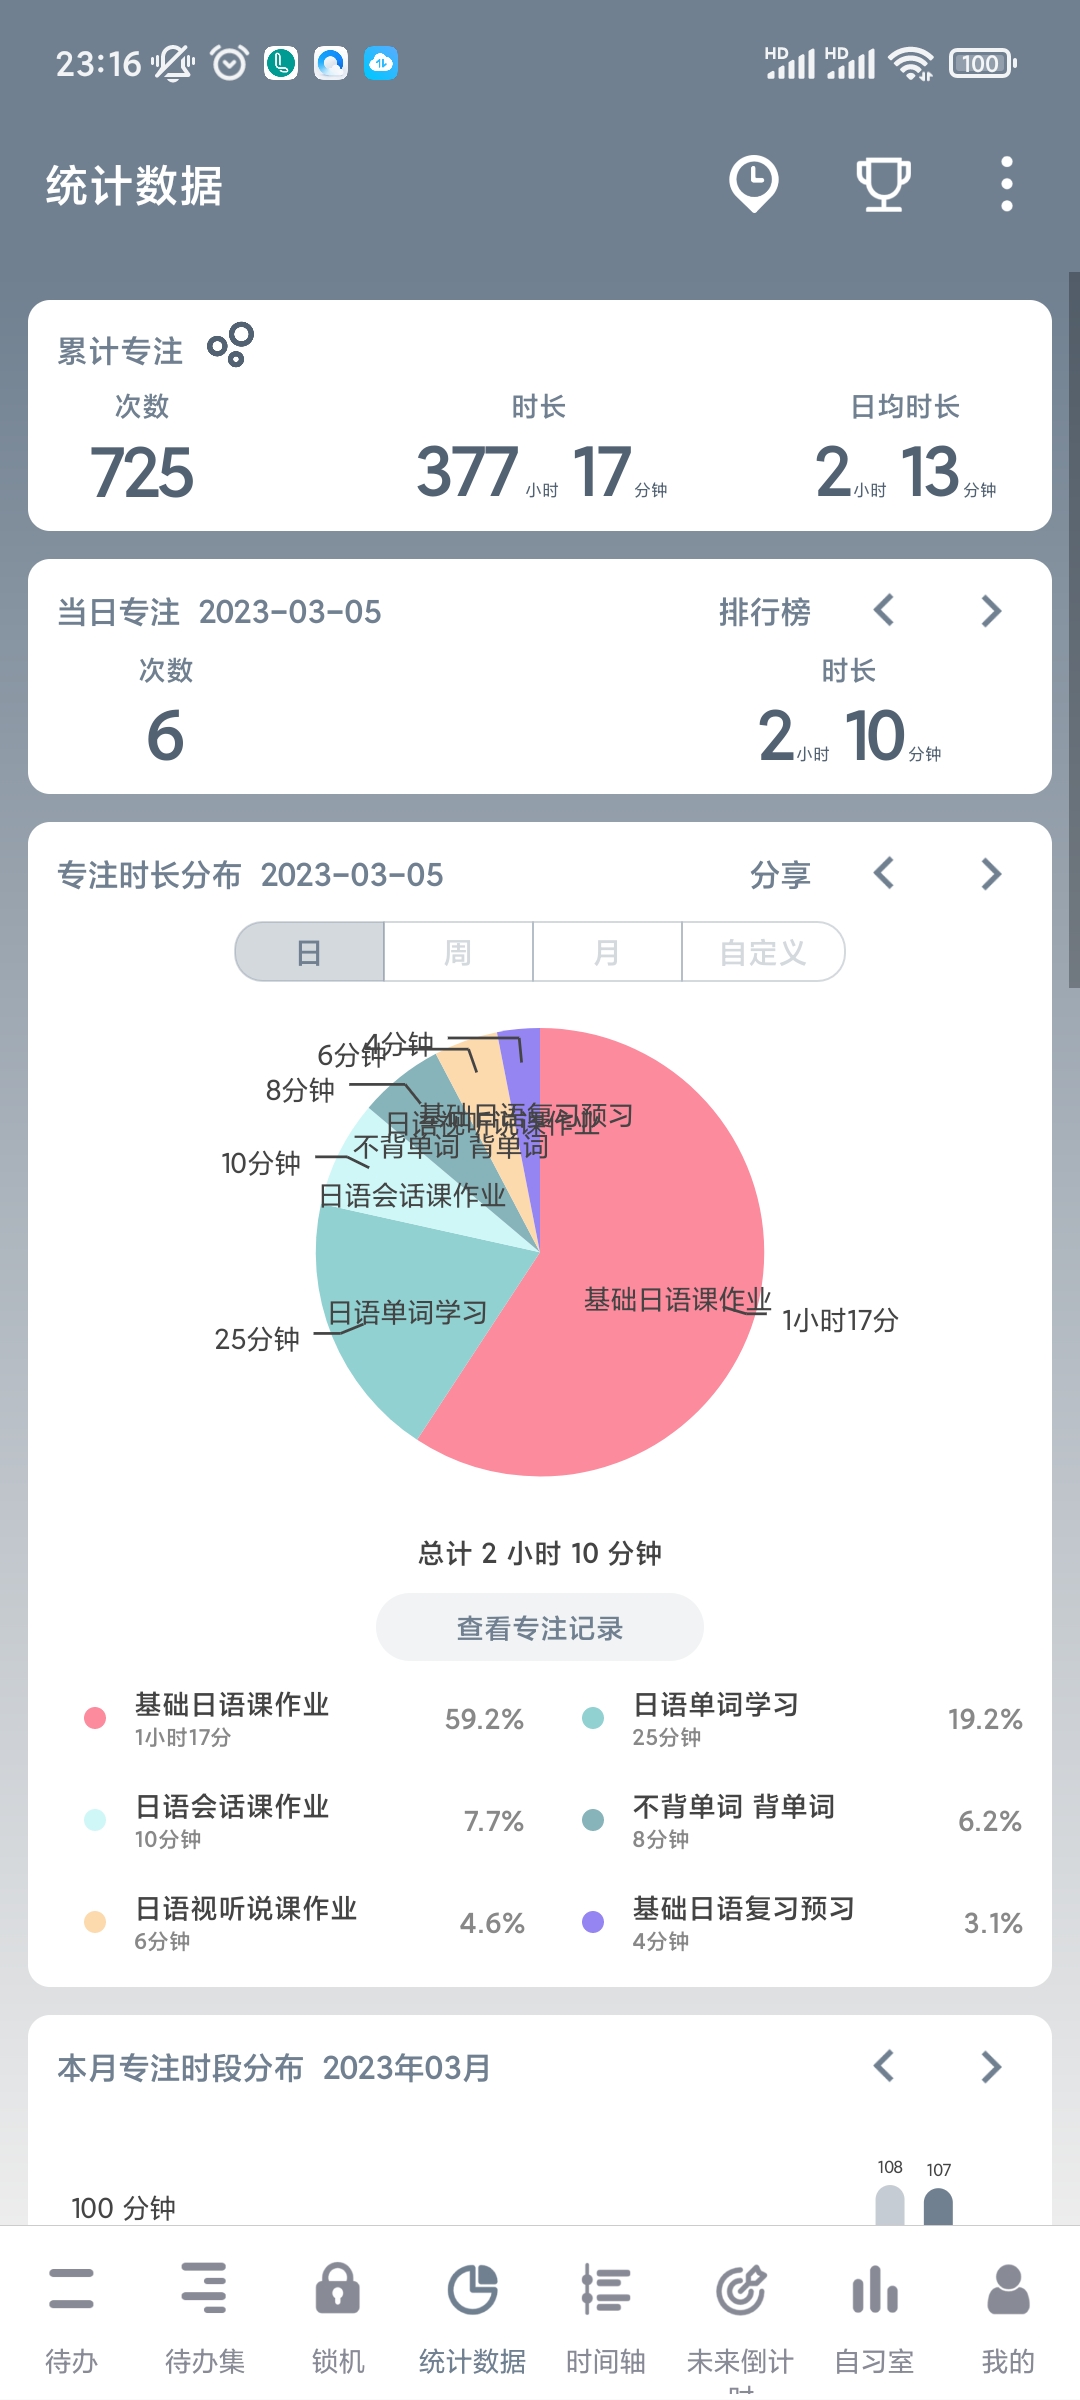Open the three-dot overflow menu
This screenshot has height=2400, width=1080.
point(1006,184)
